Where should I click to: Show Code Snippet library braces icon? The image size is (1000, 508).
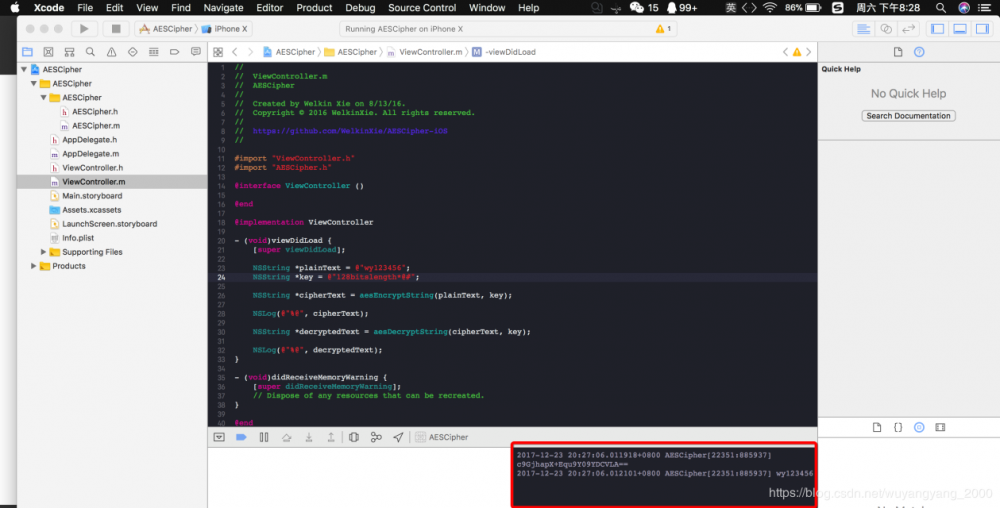click(898, 428)
